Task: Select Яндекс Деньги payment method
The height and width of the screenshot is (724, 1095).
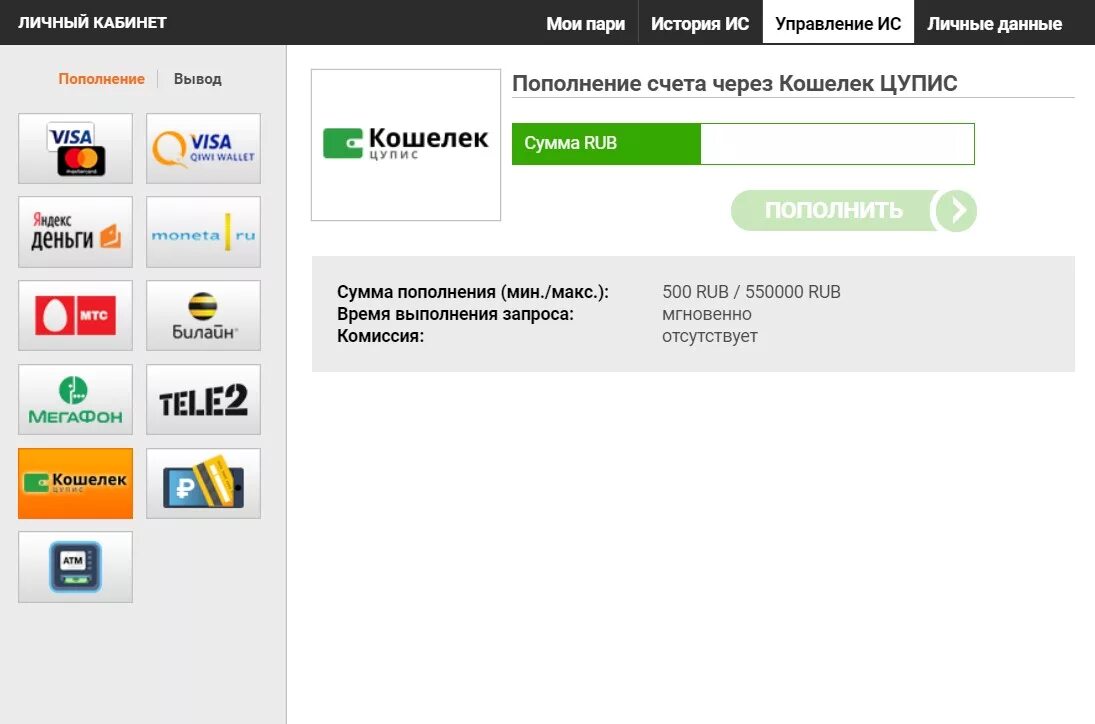Action: click(75, 232)
